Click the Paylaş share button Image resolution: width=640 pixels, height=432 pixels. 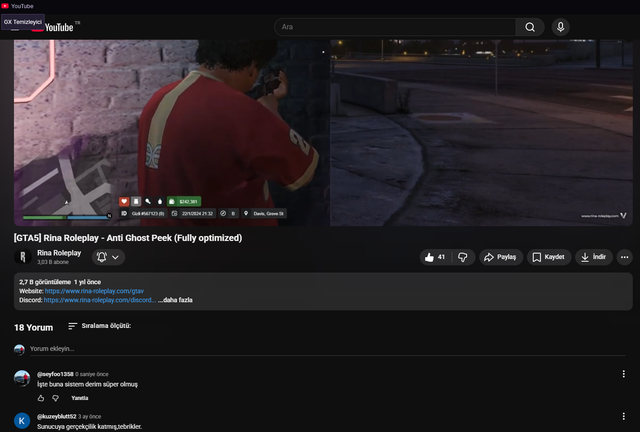pyautogui.click(x=500, y=257)
